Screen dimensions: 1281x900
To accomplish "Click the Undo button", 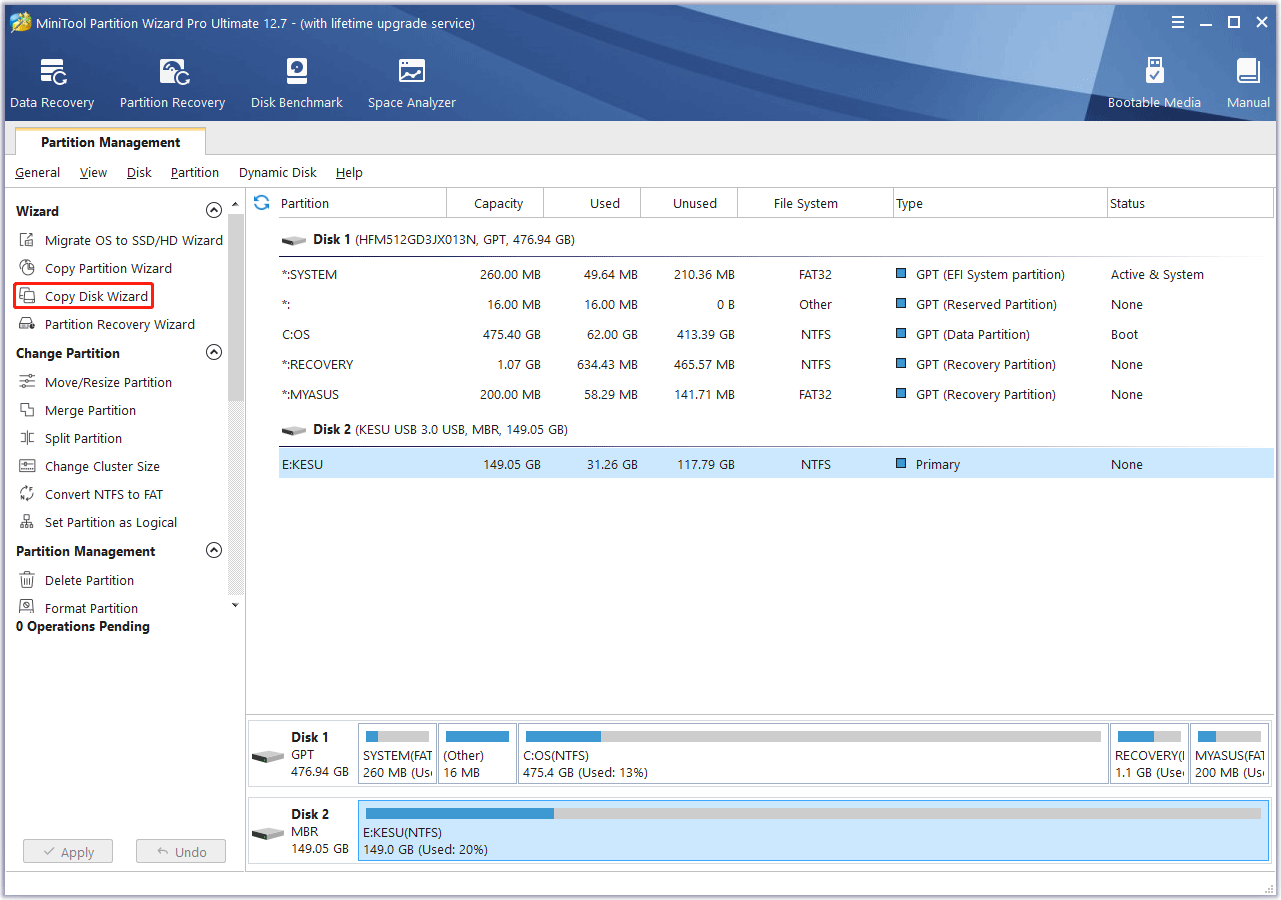I will [180, 851].
